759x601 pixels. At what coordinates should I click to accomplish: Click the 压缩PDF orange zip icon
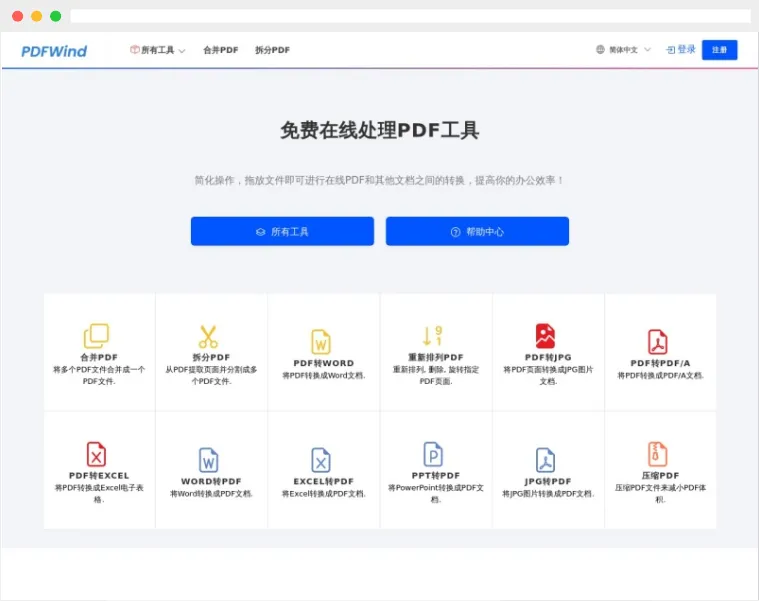coord(658,454)
